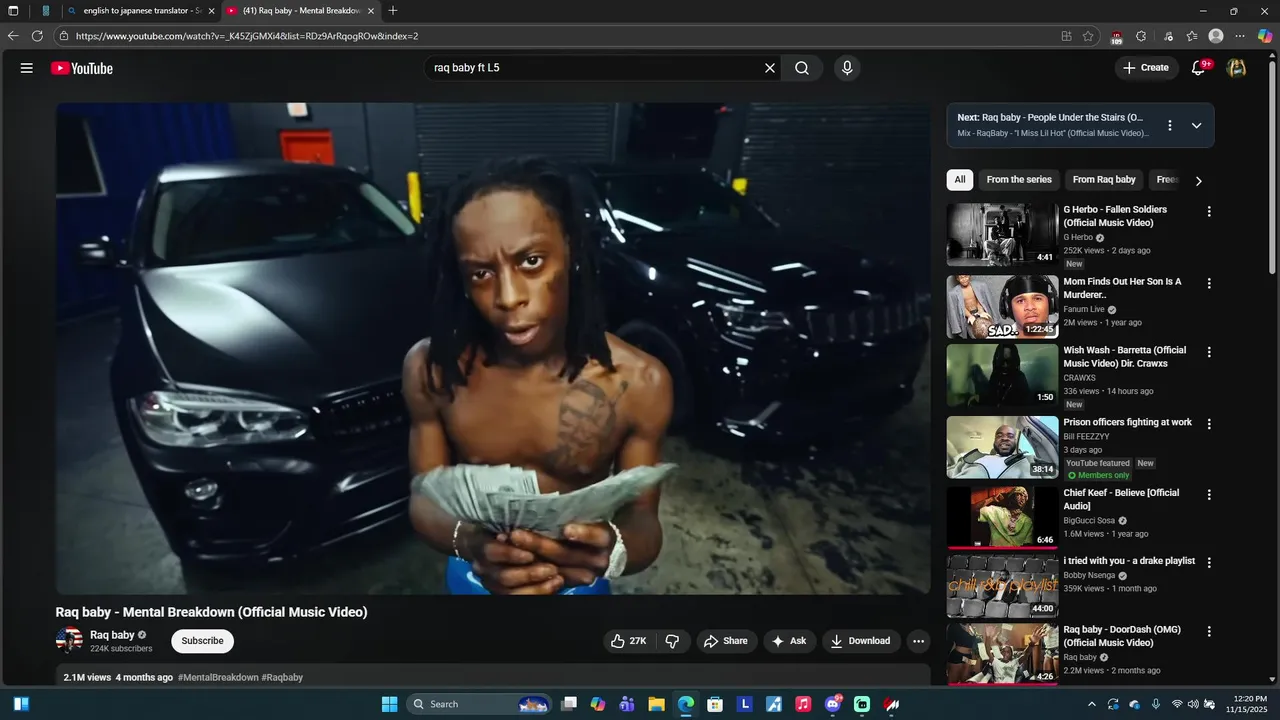
Task: Open the YouTube account avatar menu
Action: coord(1236,68)
